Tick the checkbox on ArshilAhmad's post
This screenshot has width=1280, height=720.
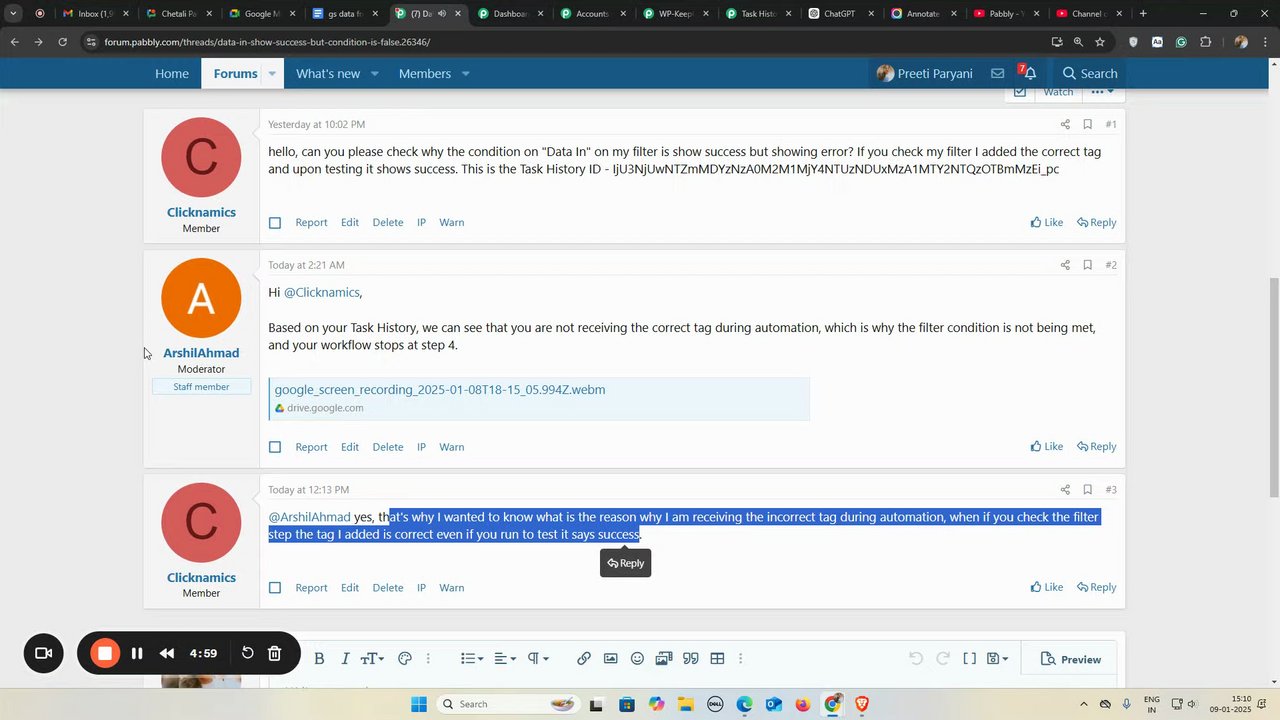point(275,447)
